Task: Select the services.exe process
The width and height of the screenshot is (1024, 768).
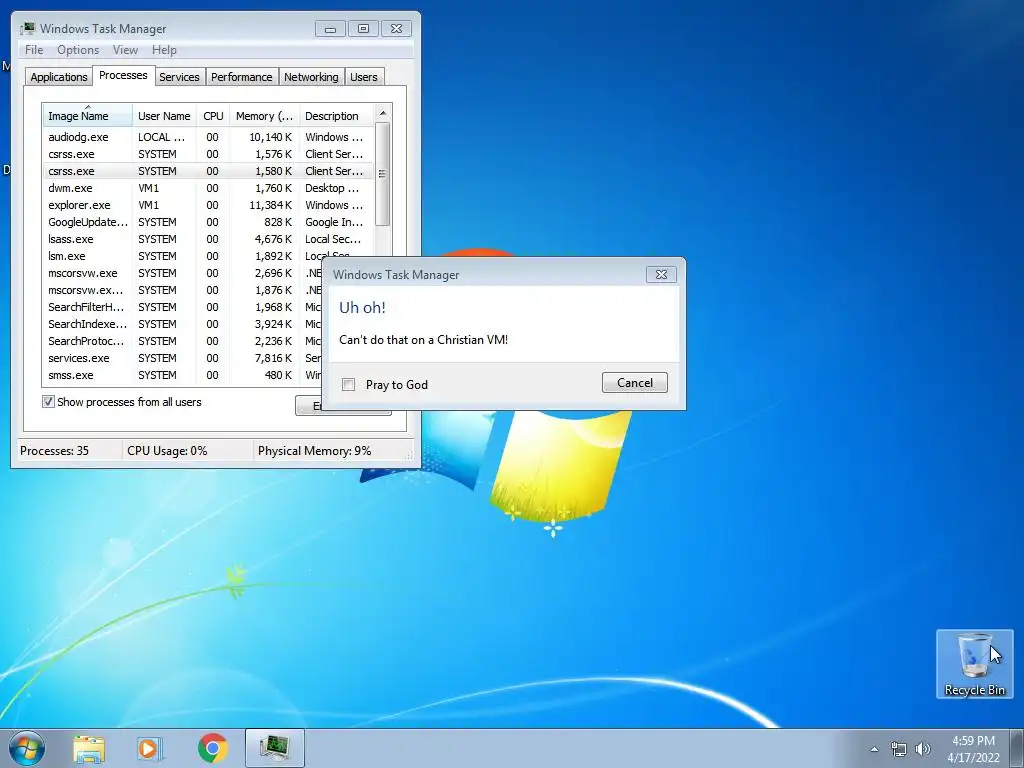Action: 183,358
